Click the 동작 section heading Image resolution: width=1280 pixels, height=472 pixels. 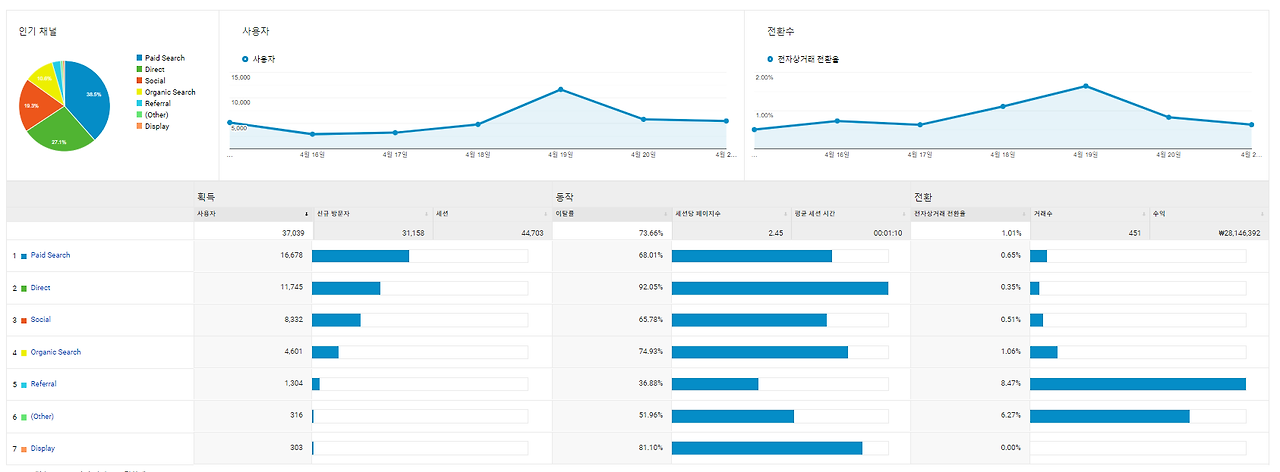point(565,197)
